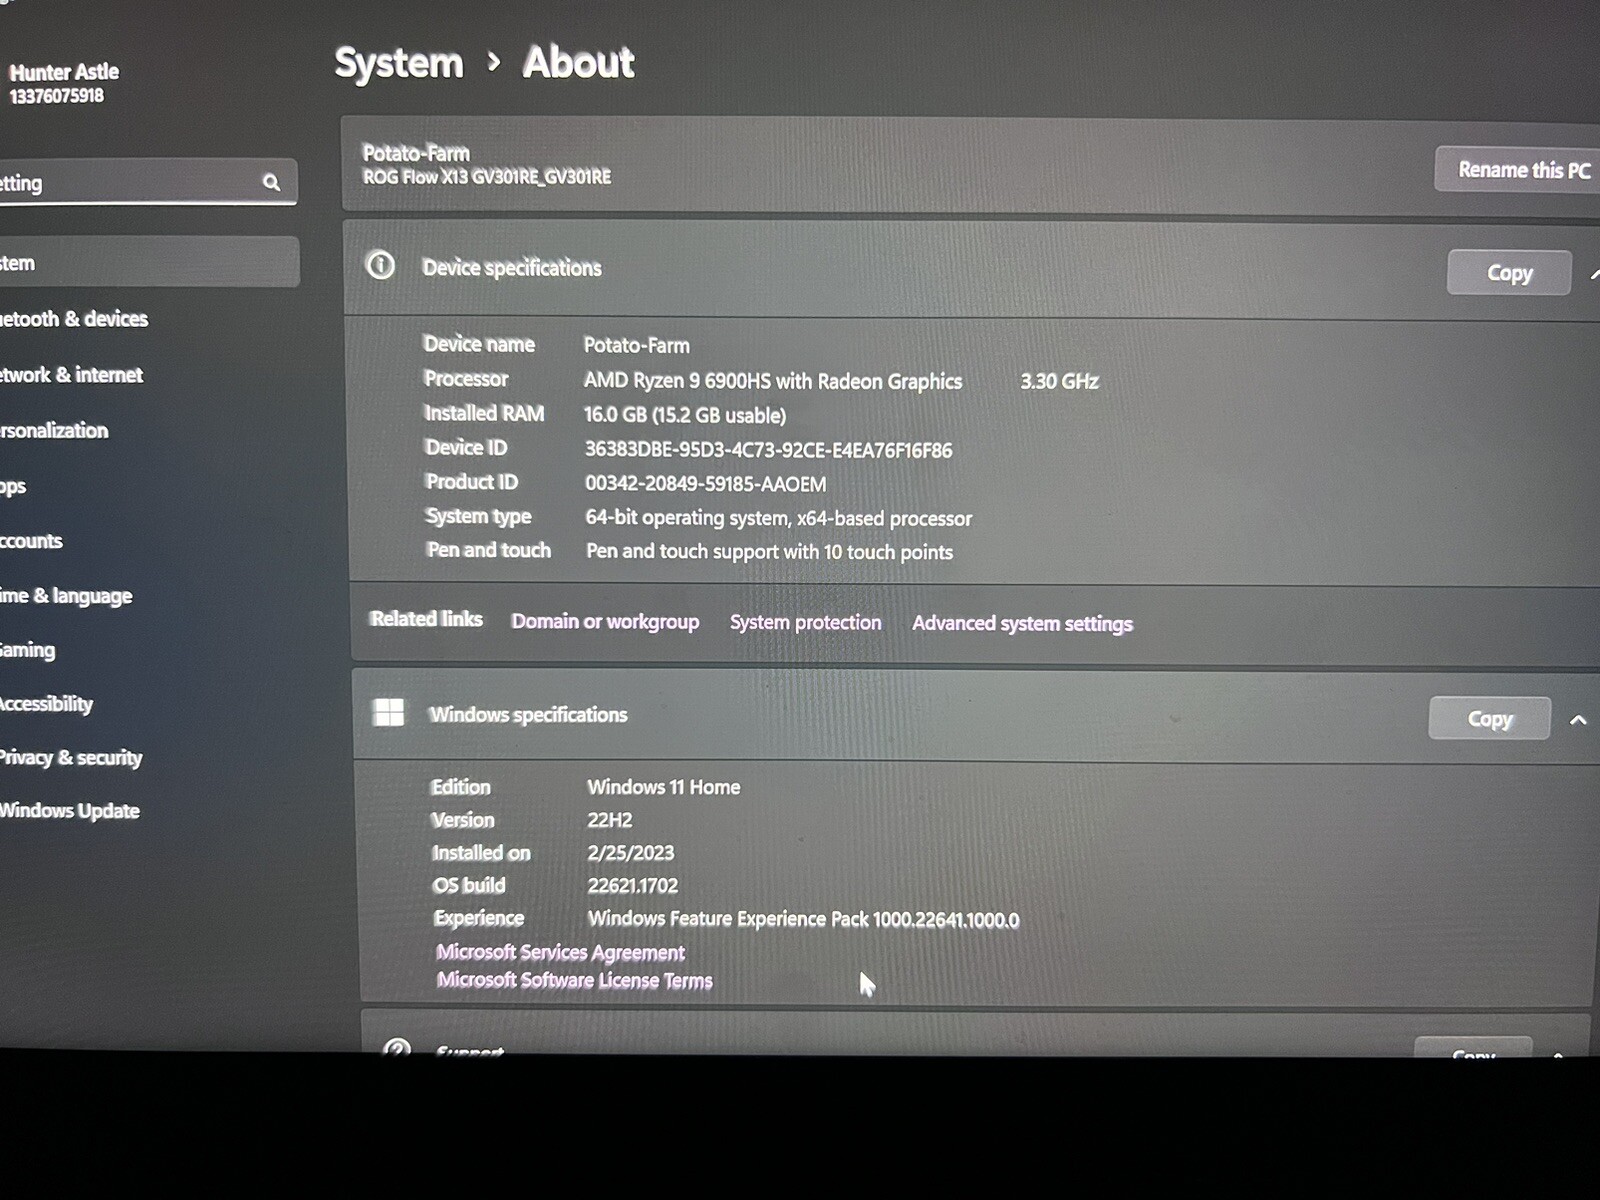Copy the Device specifications

(1508, 272)
